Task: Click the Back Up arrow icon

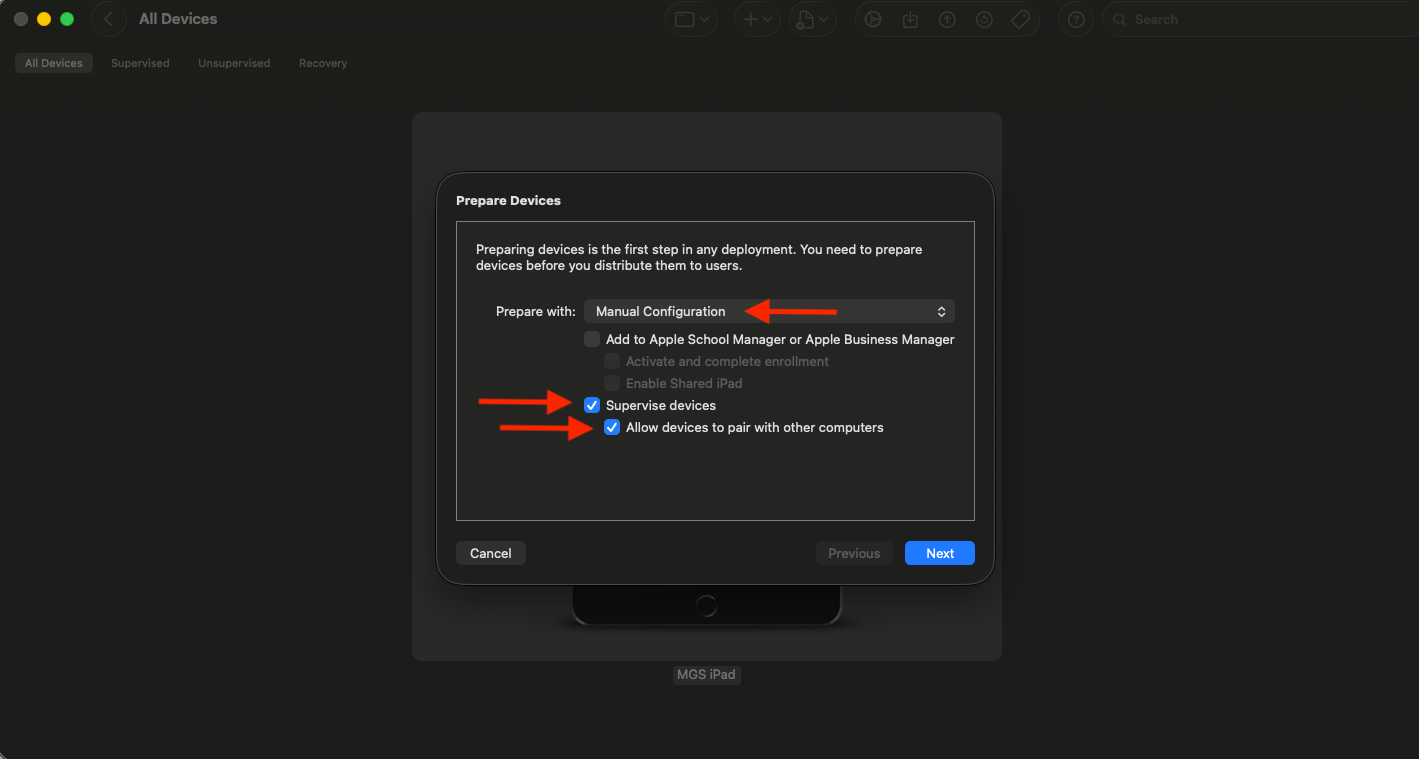Action: 947,19
